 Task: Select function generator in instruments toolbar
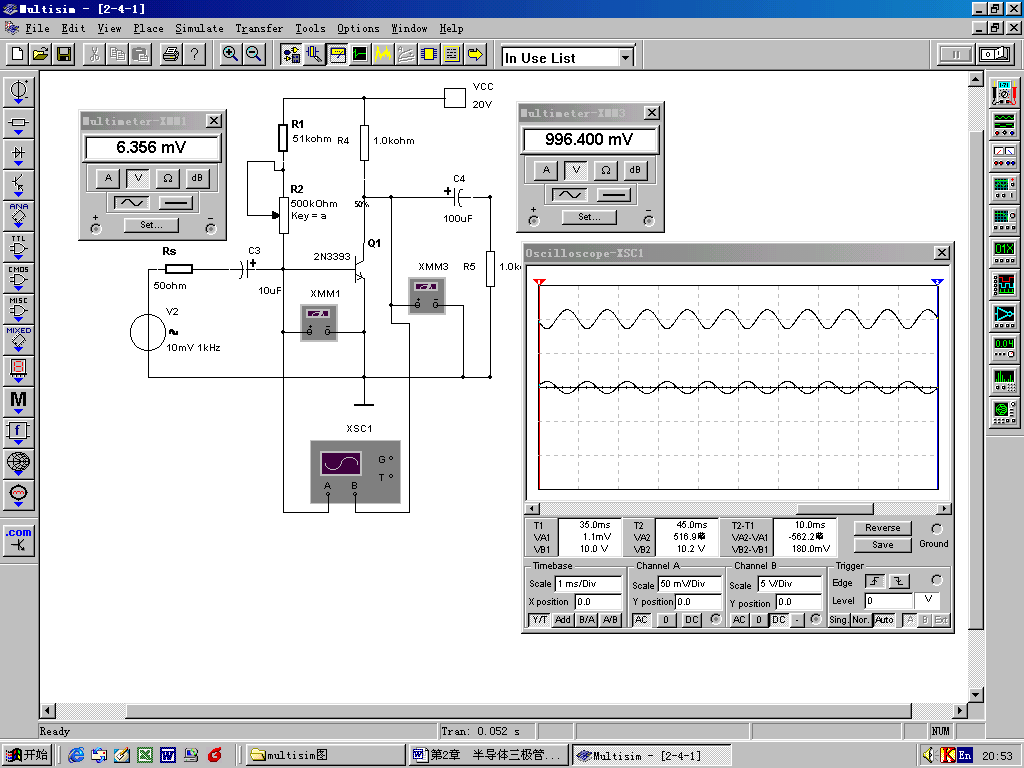(x=1004, y=124)
